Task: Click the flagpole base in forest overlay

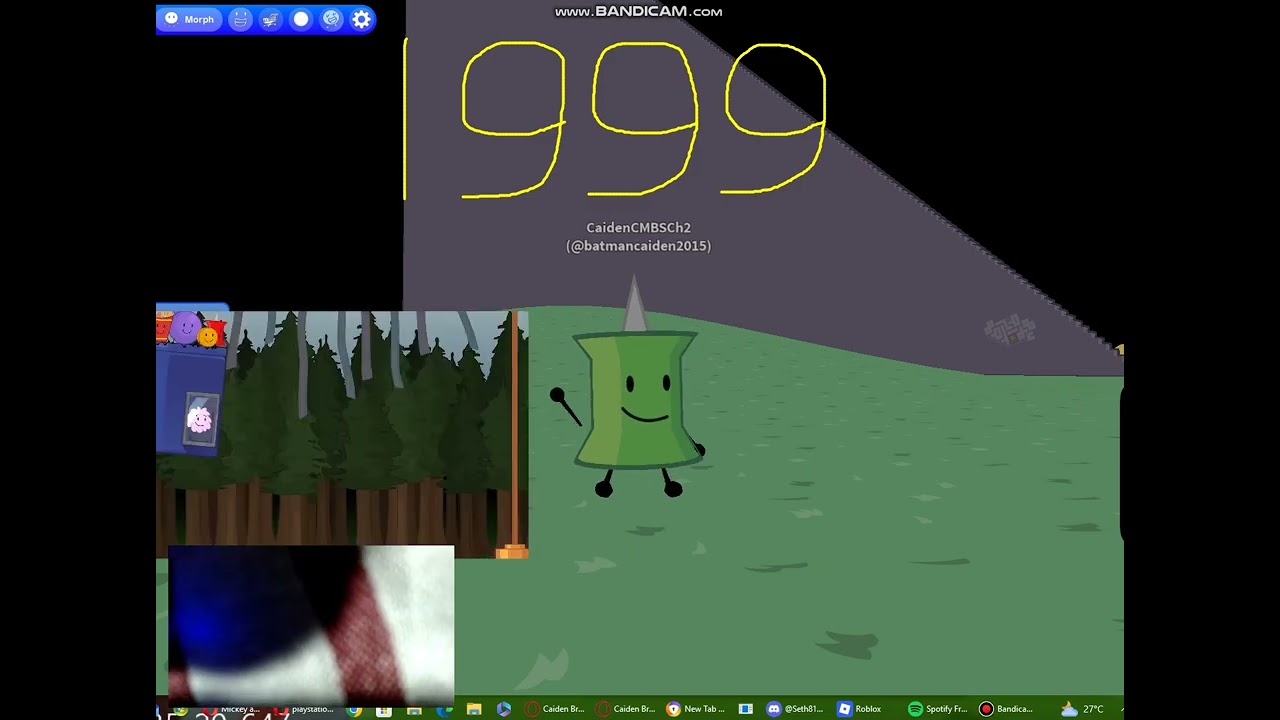Action: pos(511,551)
